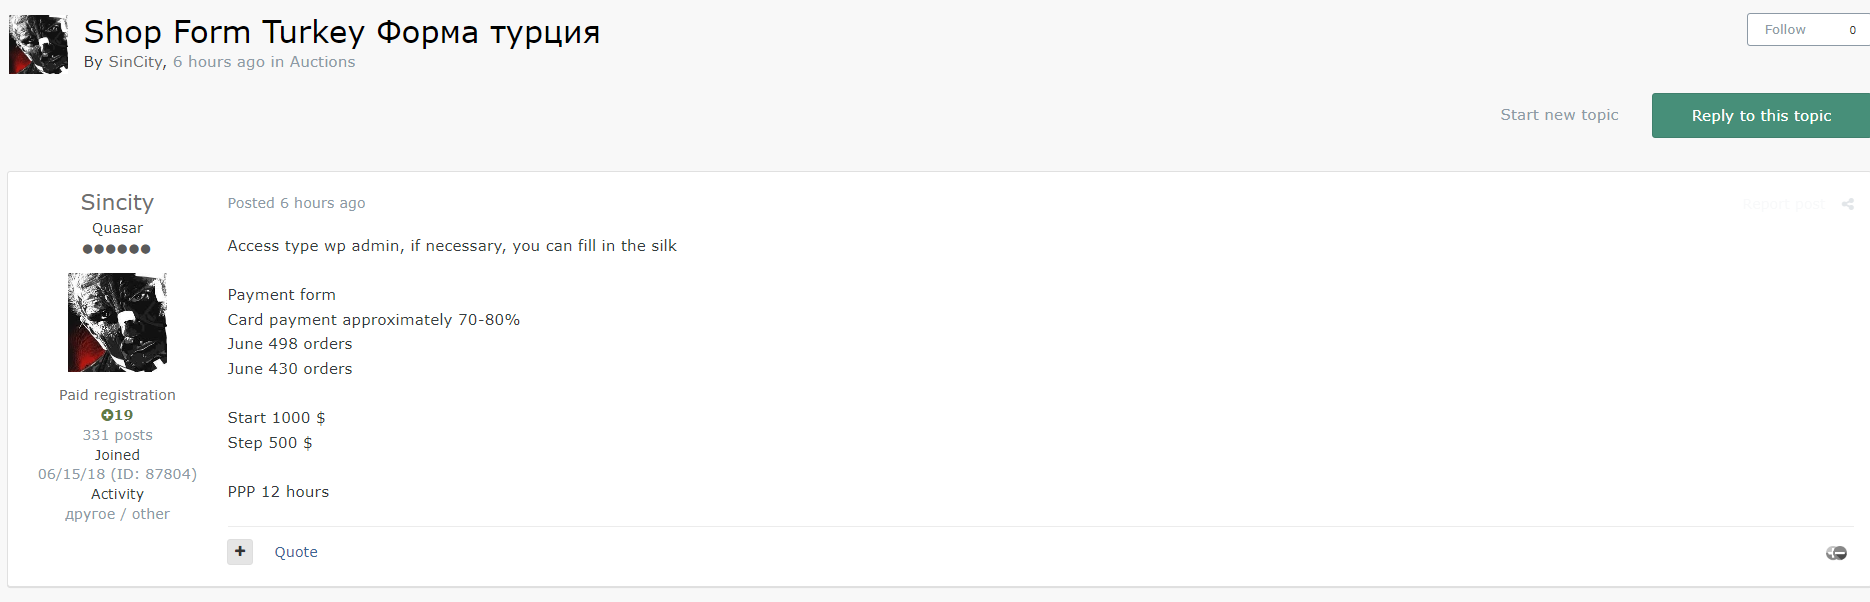View the author's 331 posts
This screenshot has height=602, width=1870.
coord(117,435)
